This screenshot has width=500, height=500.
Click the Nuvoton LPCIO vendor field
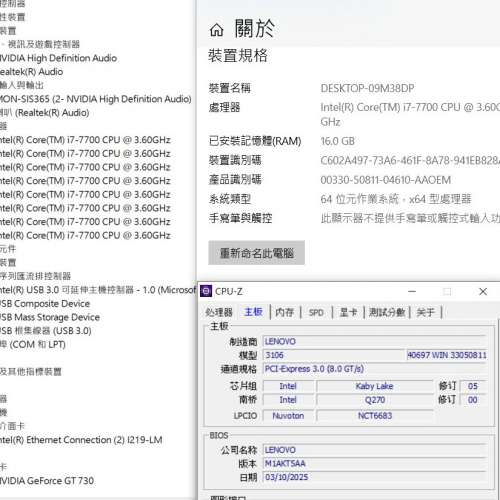[x=288, y=415]
